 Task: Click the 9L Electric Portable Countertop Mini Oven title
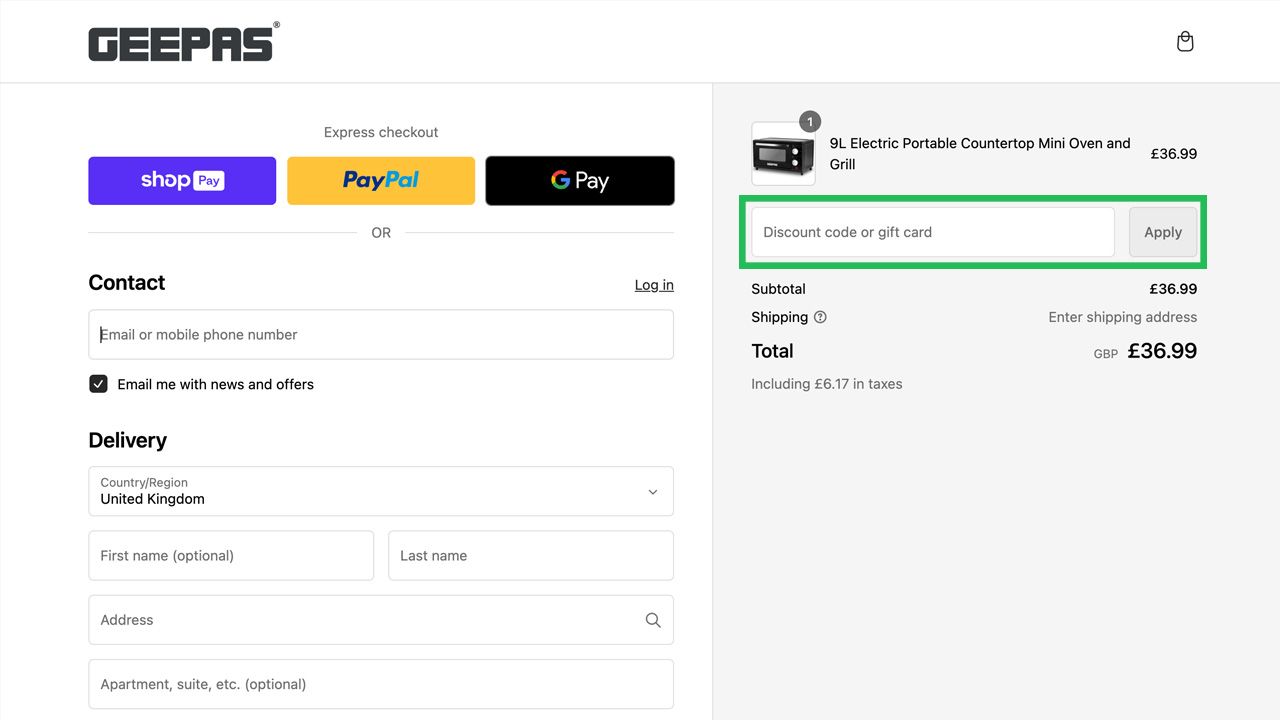[980, 154]
